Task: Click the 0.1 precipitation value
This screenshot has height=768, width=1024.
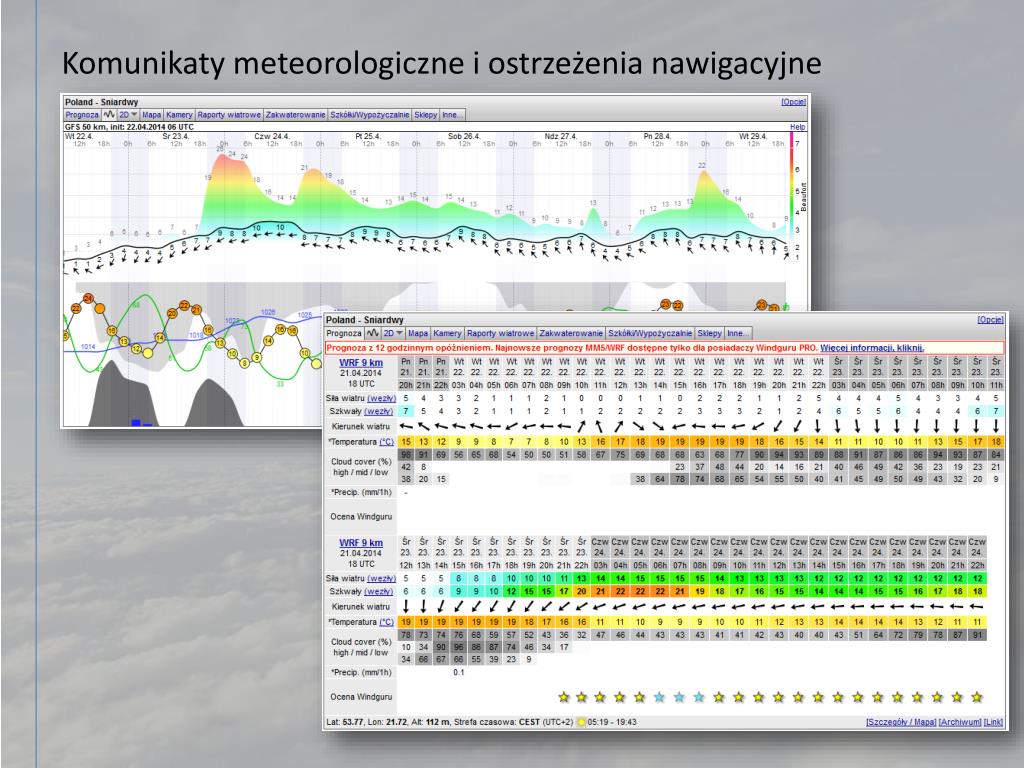Action: [x=459, y=672]
